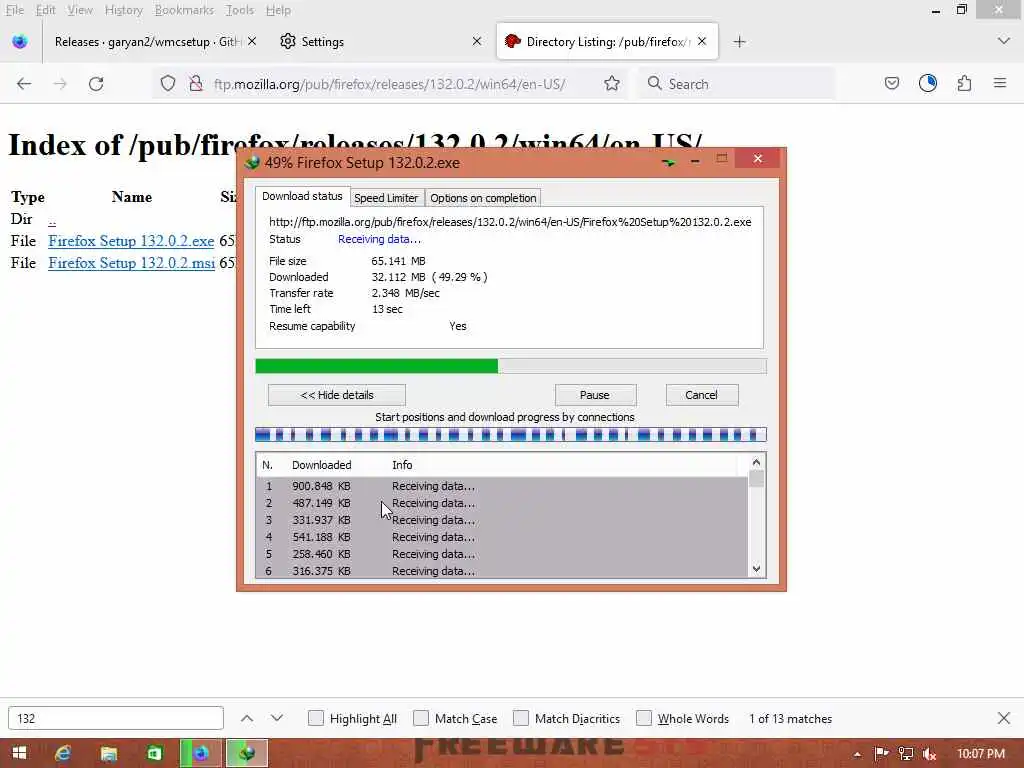Open the View menu

pyautogui.click(x=80, y=10)
